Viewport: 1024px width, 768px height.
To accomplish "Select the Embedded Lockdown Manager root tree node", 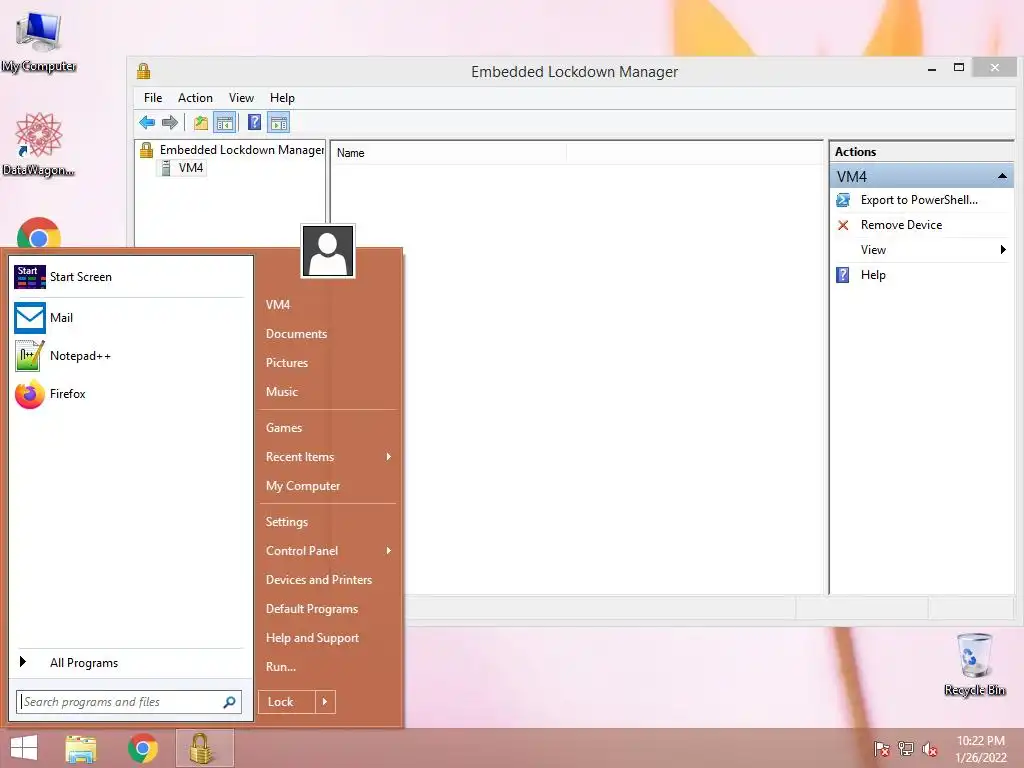I will click(242, 150).
